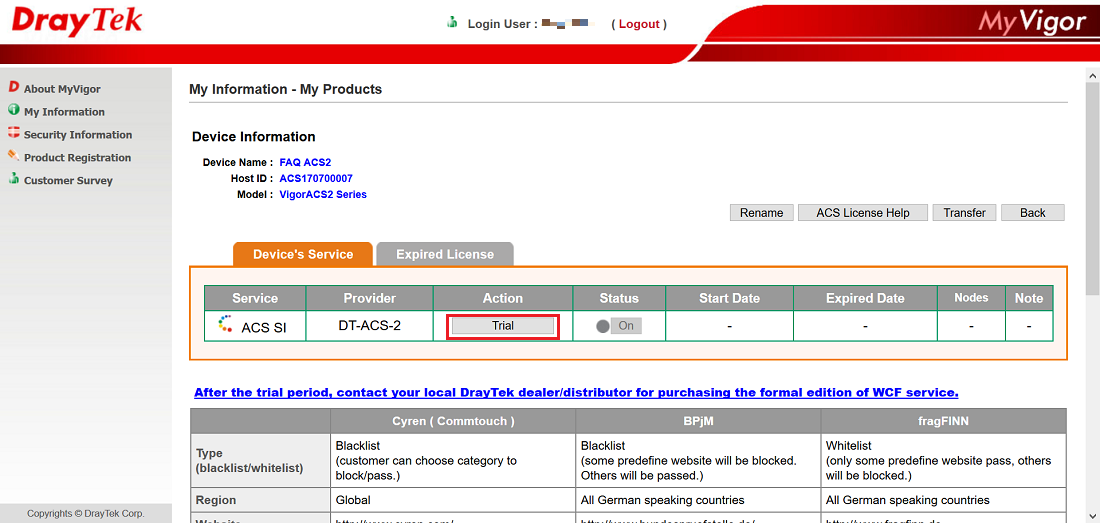The width and height of the screenshot is (1100, 523).
Task: Click the Start Date column header
Action: pyautogui.click(x=730, y=298)
